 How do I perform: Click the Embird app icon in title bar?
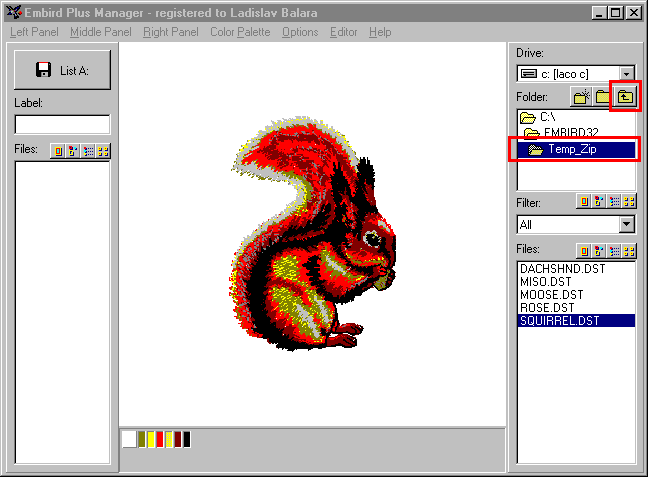(14, 12)
